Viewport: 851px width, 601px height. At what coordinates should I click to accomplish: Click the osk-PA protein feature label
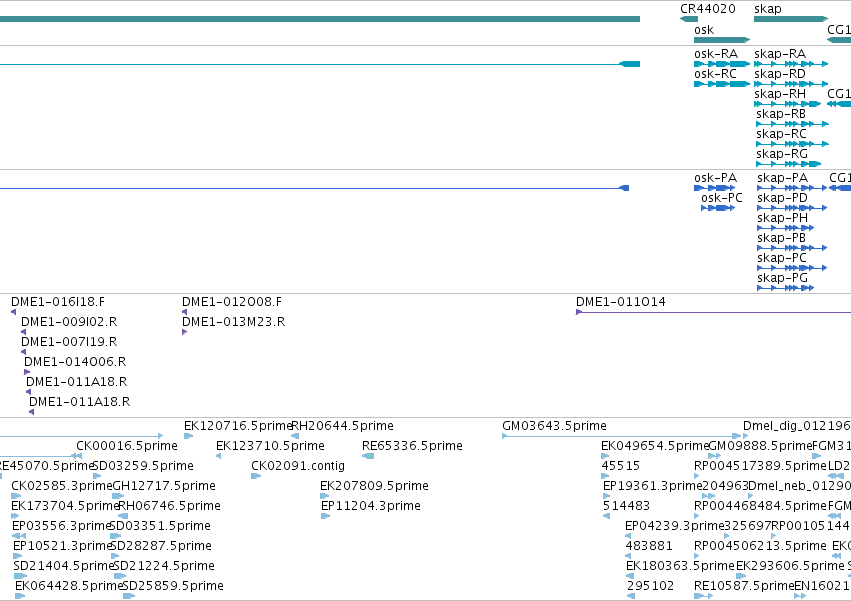point(715,178)
